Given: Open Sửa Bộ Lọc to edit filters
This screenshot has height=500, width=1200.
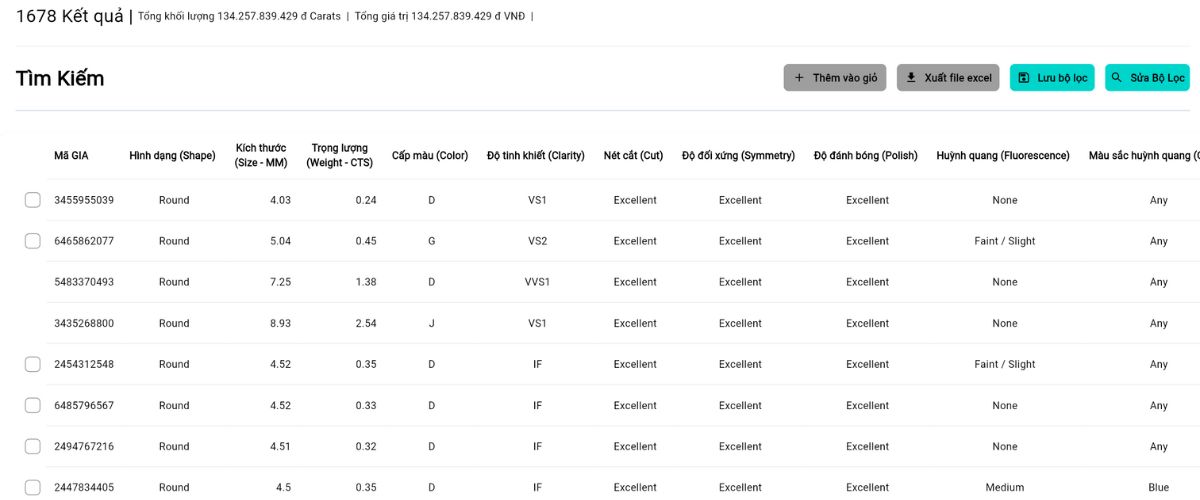Looking at the screenshot, I should click(1147, 78).
